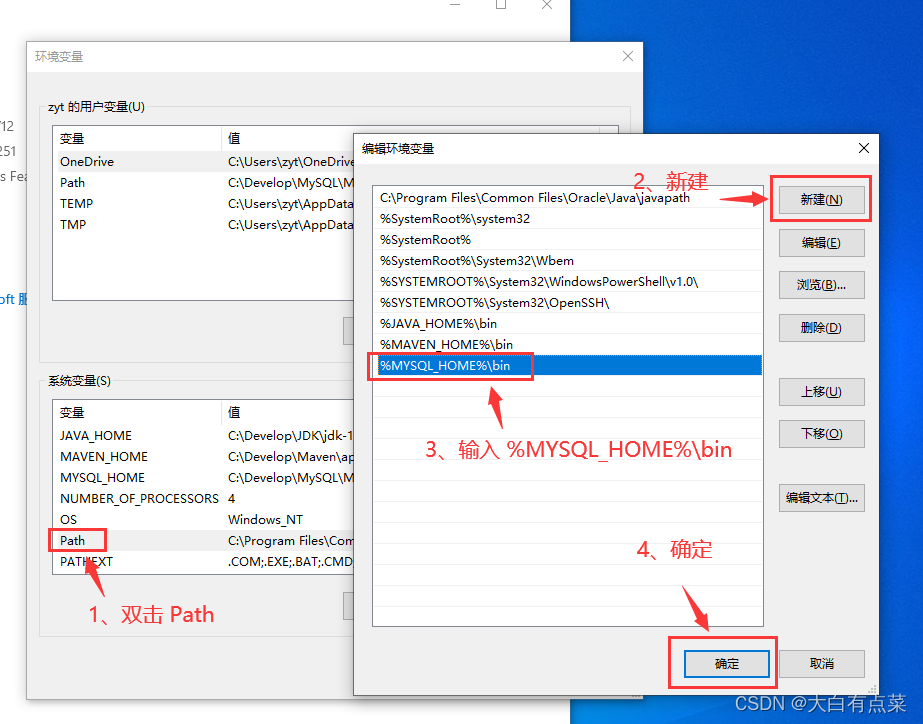Select JAVA_HOME system variable
This screenshot has height=724, width=923.
click(203, 436)
